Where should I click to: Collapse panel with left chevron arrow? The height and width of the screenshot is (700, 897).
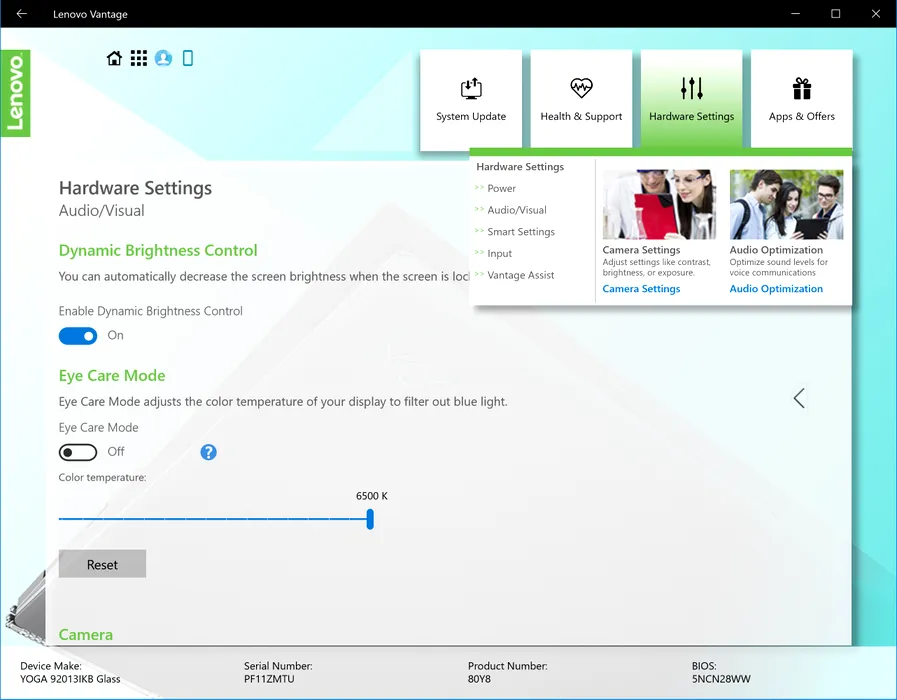(x=799, y=398)
